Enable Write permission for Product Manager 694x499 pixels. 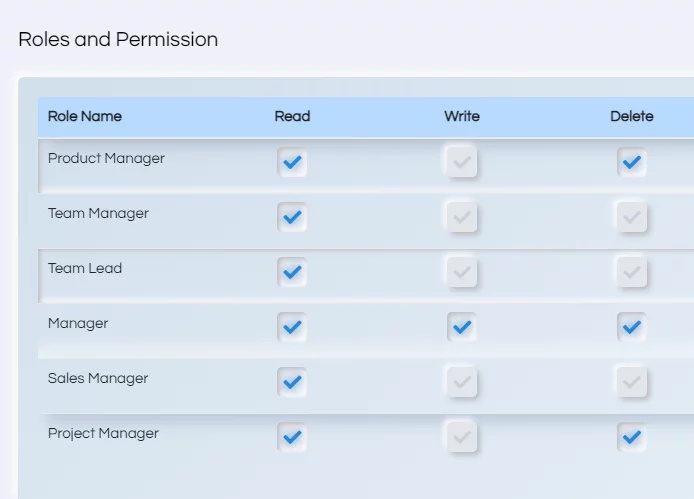[x=462, y=162]
